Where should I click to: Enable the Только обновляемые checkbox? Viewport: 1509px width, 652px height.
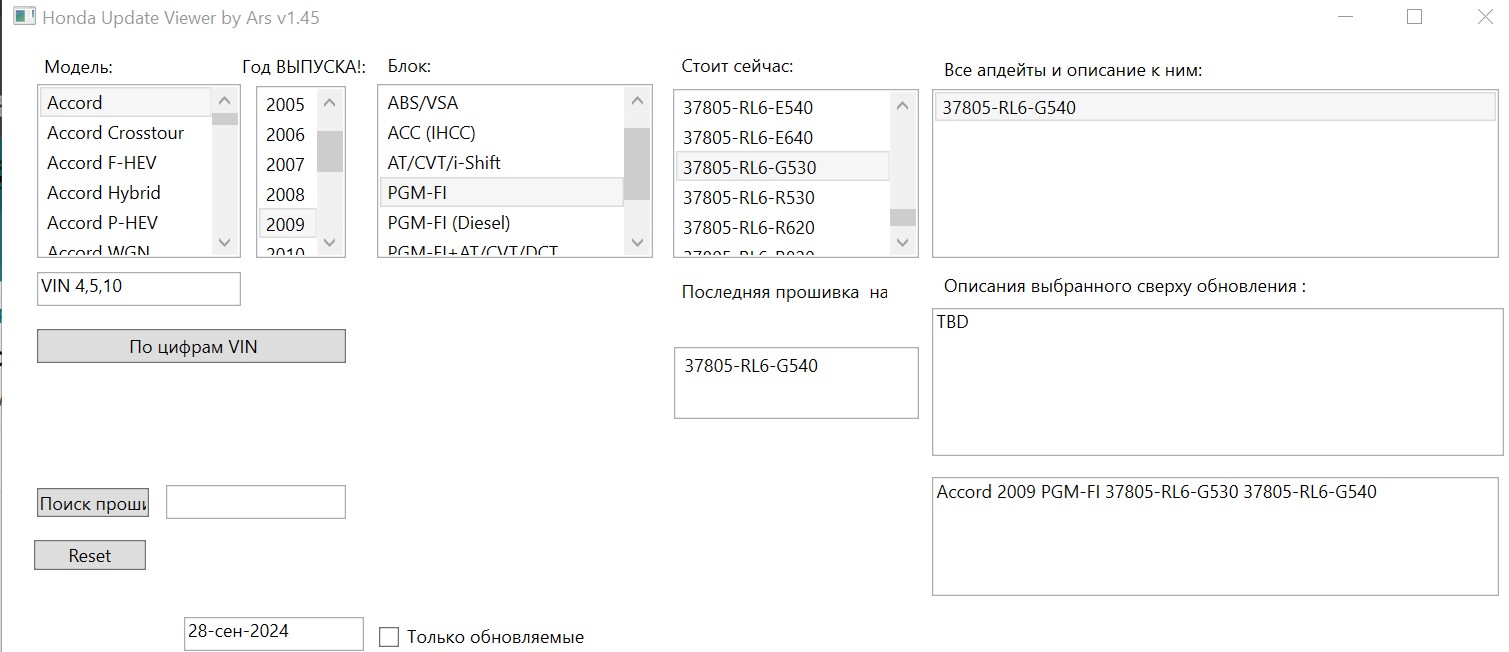390,637
